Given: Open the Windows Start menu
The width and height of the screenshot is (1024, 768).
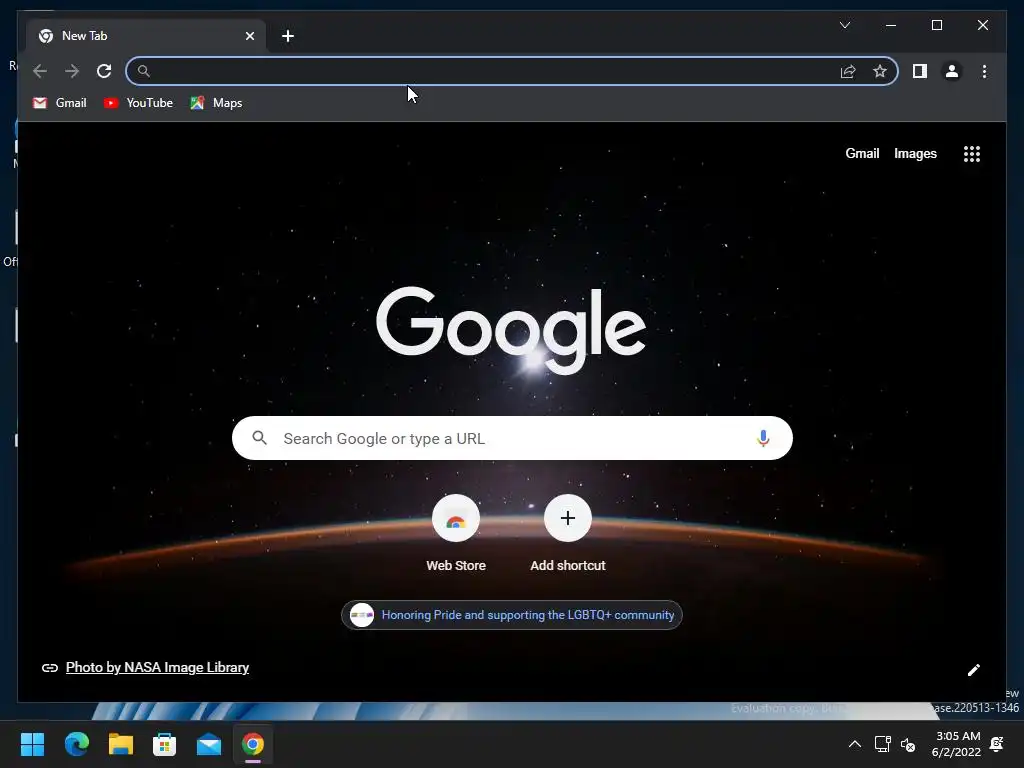Looking at the screenshot, I should pos(32,744).
